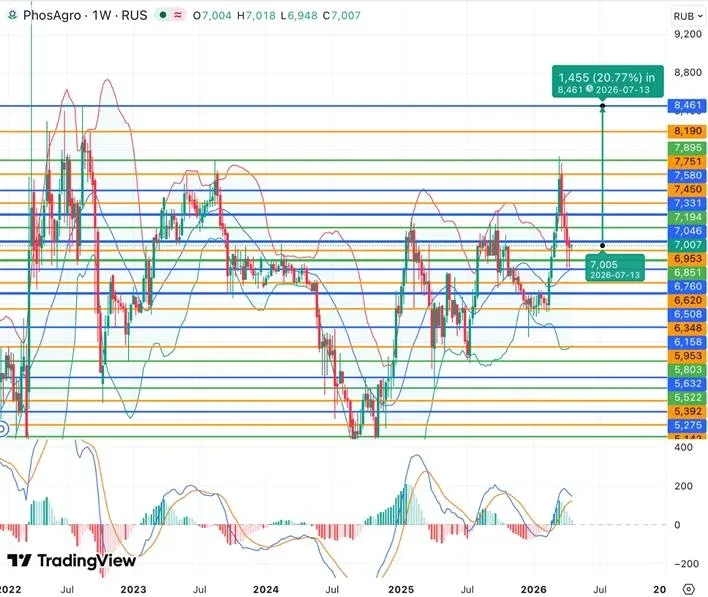Image resolution: width=708 pixels, height=597 pixels.
Task: Click the pink approximate-data indicator icon
Action: point(179,16)
